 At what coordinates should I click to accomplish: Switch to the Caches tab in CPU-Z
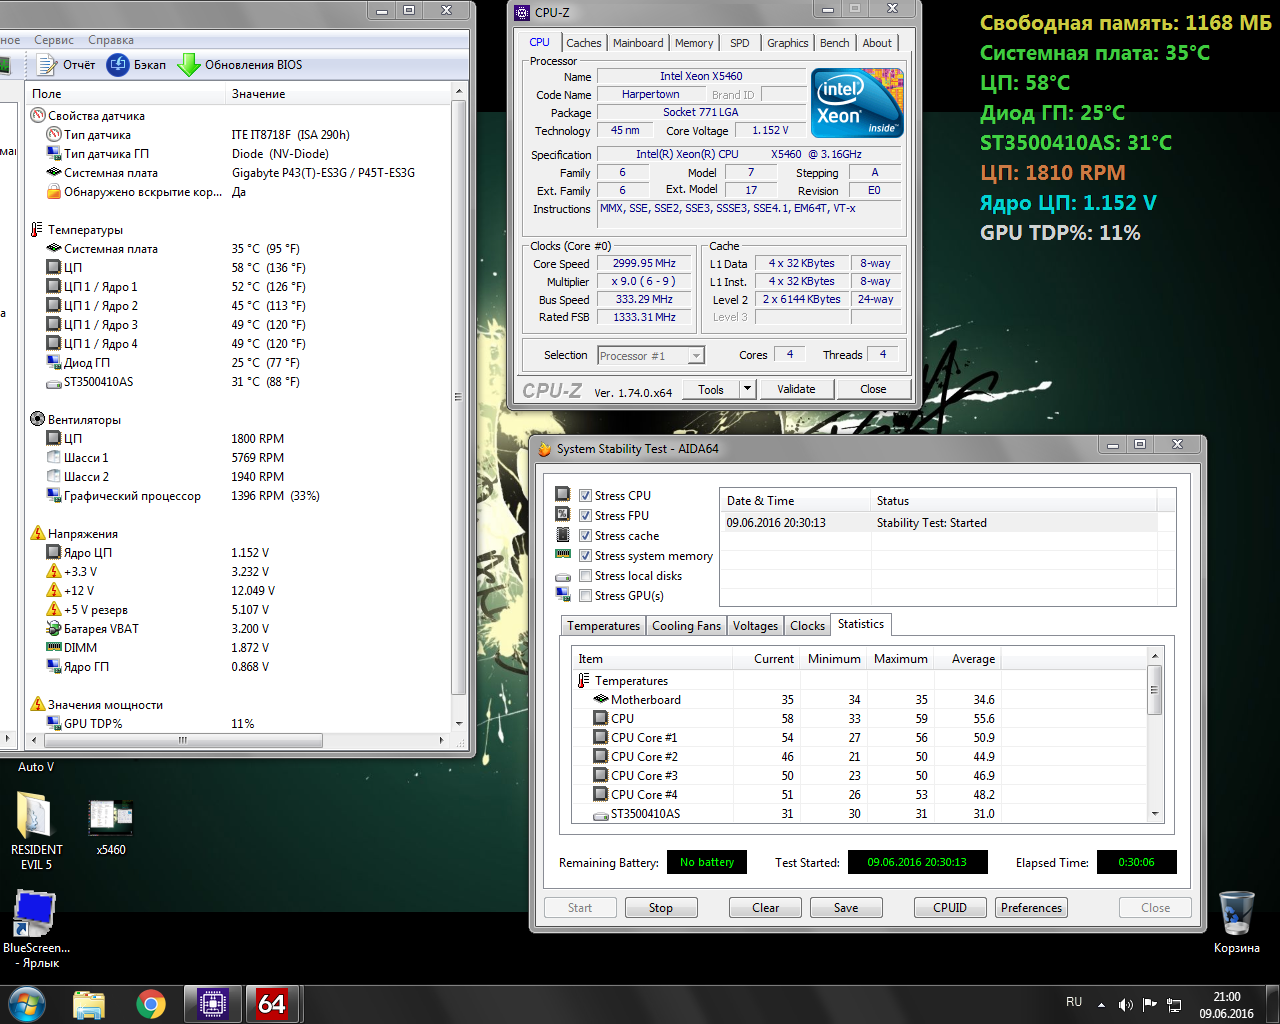coord(584,43)
